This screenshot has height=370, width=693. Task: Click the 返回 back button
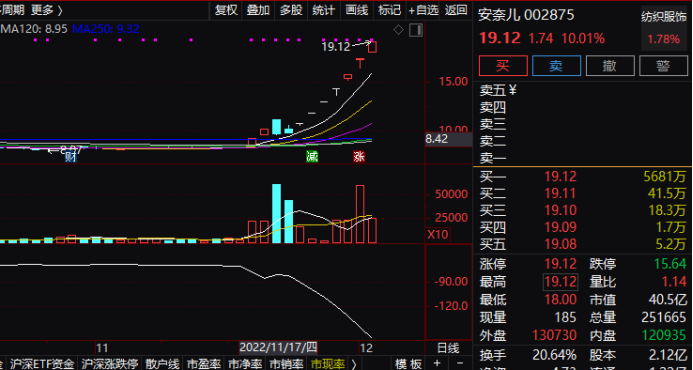coord(456,10)
